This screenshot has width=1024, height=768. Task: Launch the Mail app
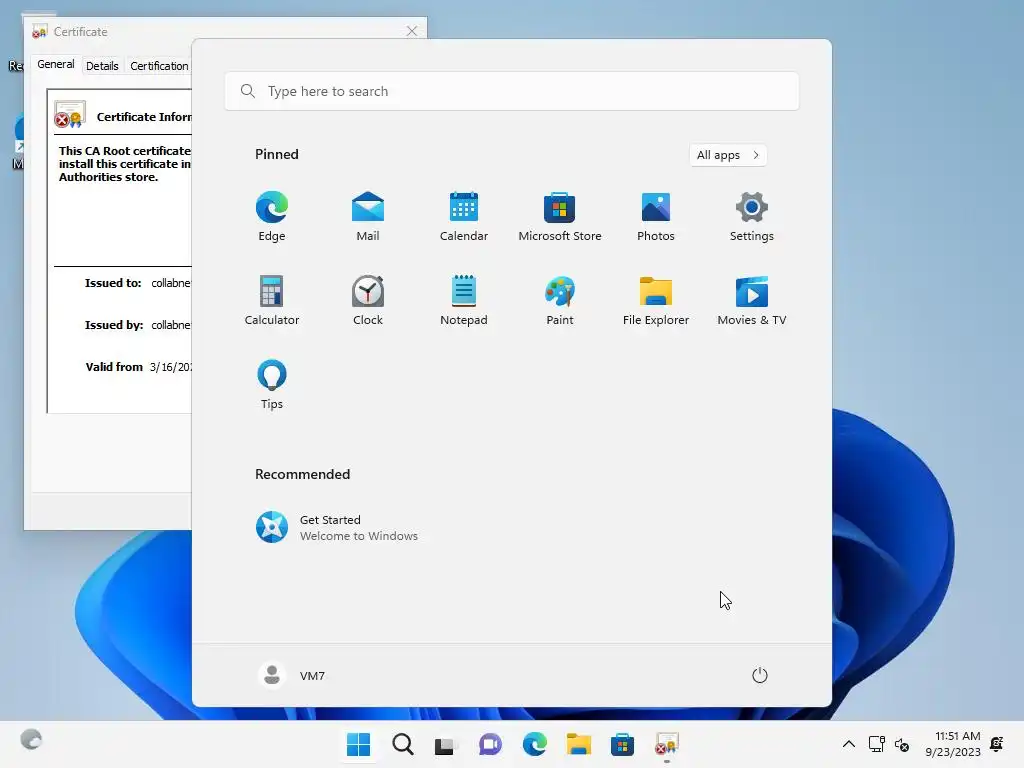pos(368,216)
